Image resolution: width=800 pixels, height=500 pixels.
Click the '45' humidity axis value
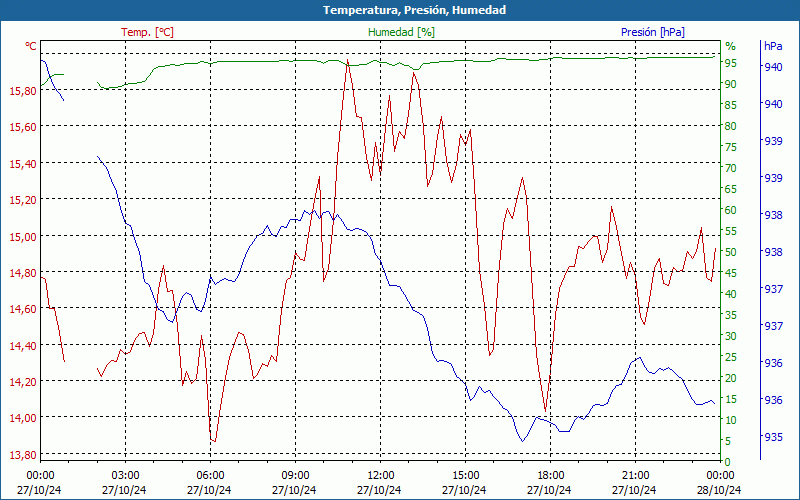pyautogui.click(x=731, y=273)
